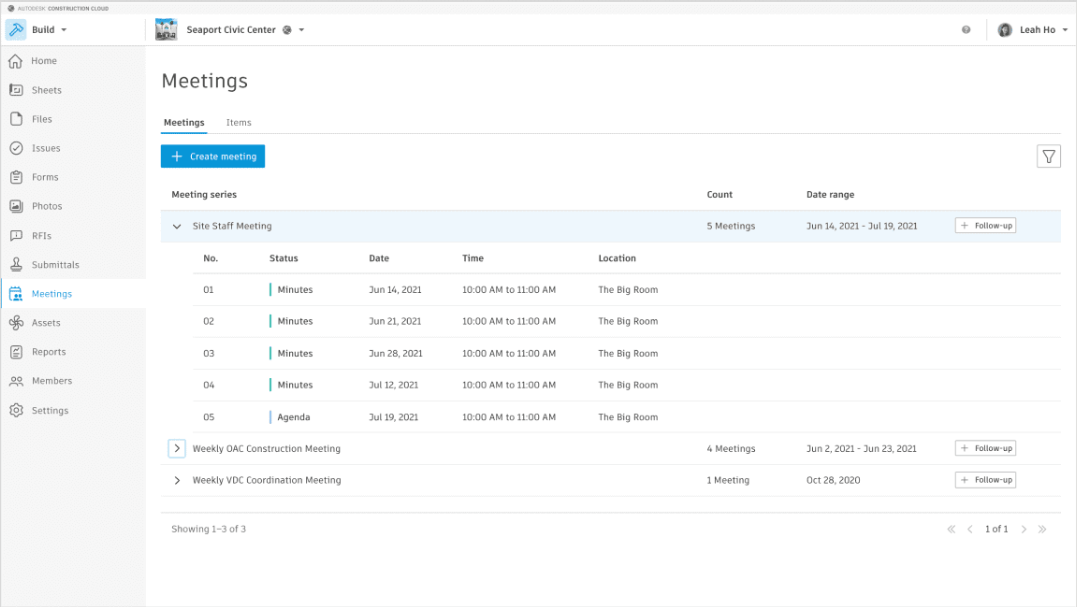Open the Forms clipboard icon
This screenshot has height=607, width=1077.
(16, 177)
